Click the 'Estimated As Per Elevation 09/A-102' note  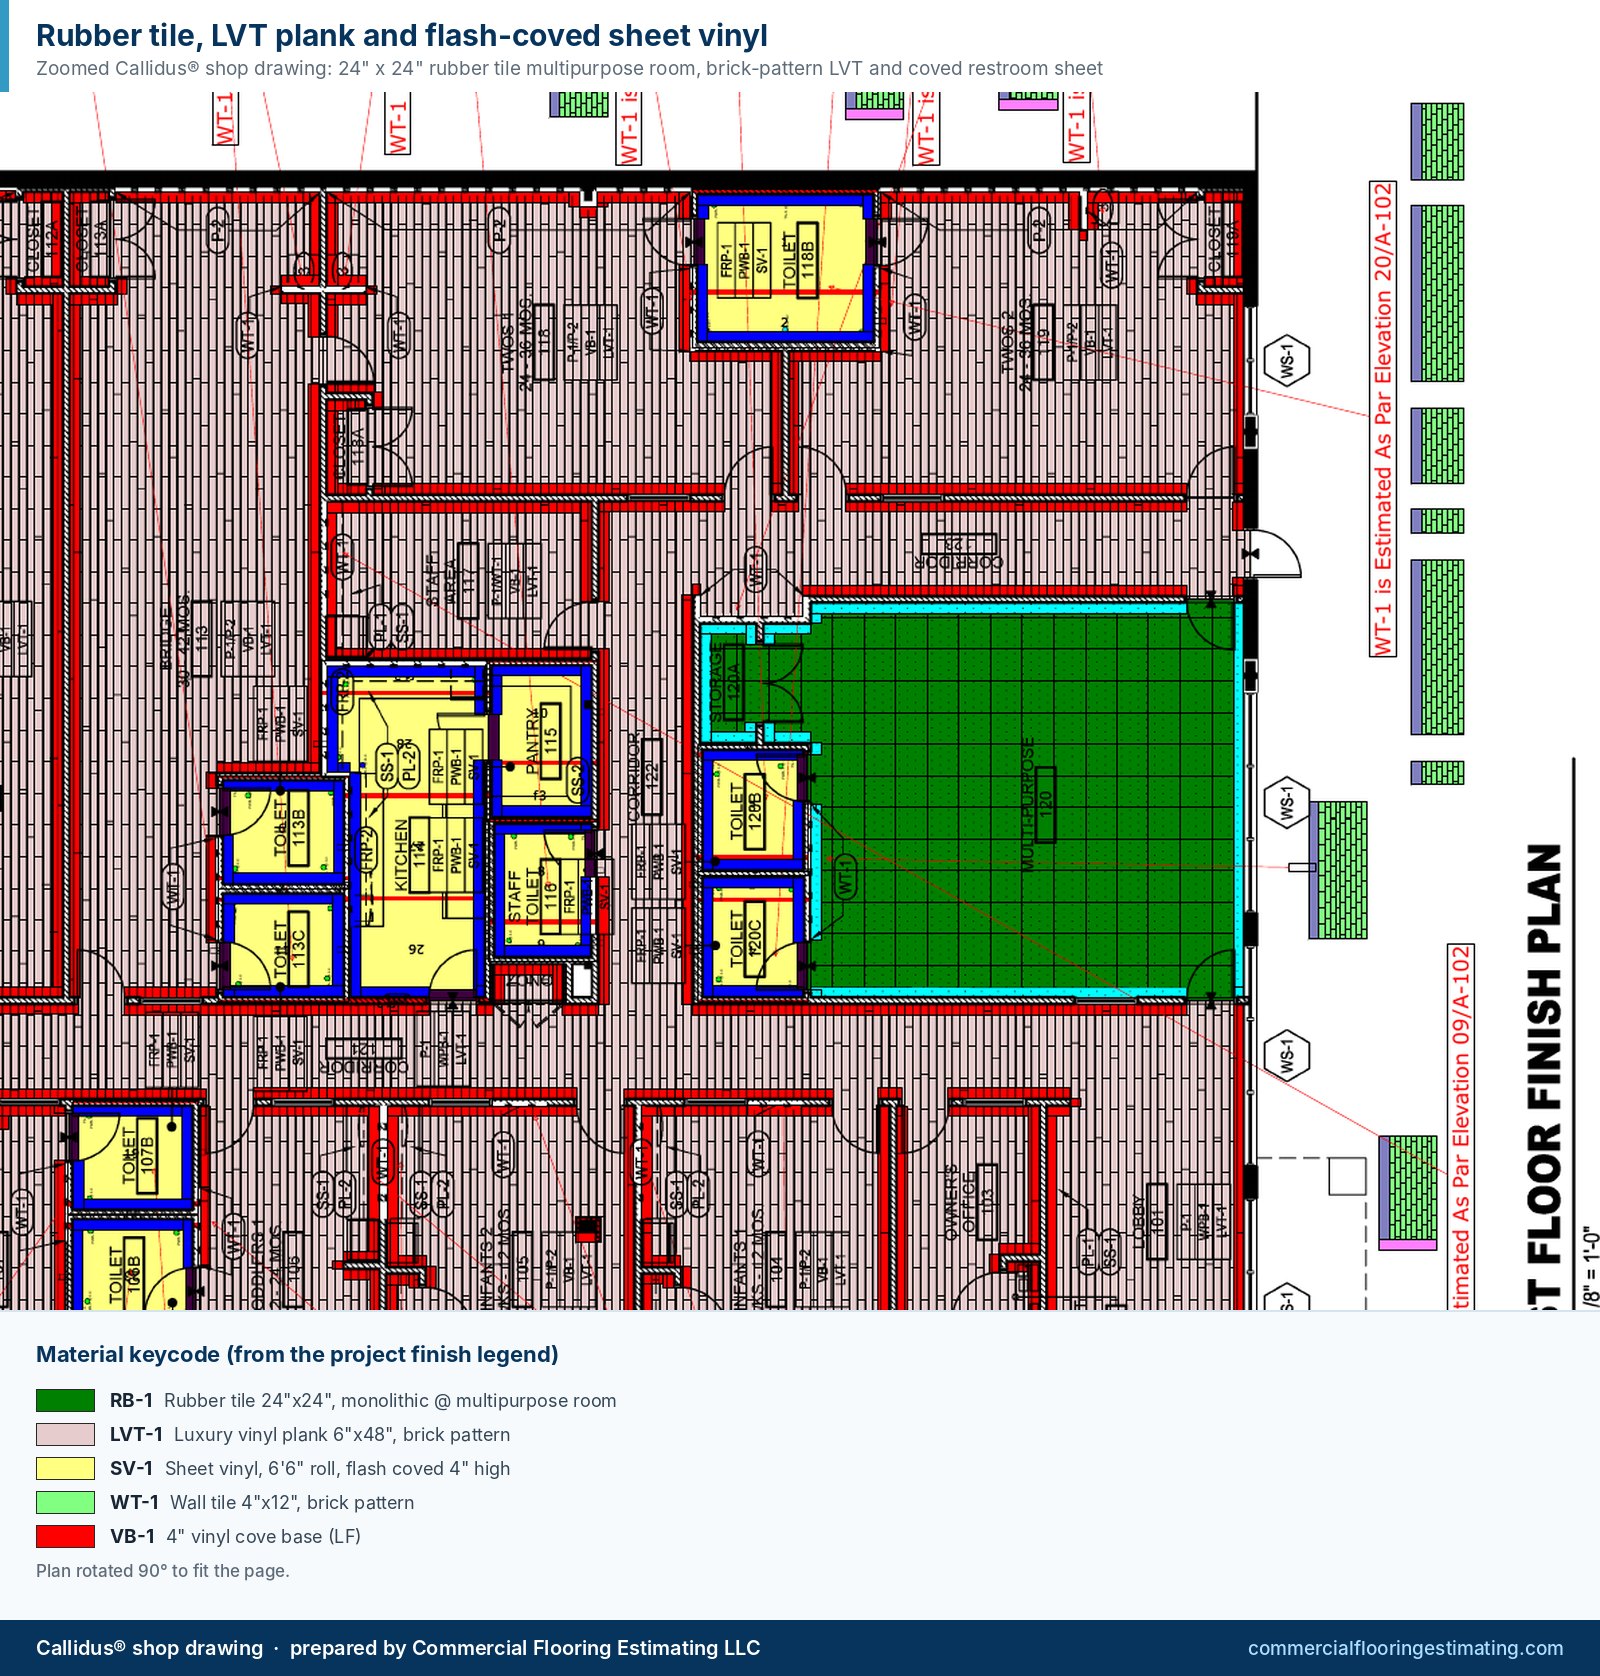(1461, 1127)
